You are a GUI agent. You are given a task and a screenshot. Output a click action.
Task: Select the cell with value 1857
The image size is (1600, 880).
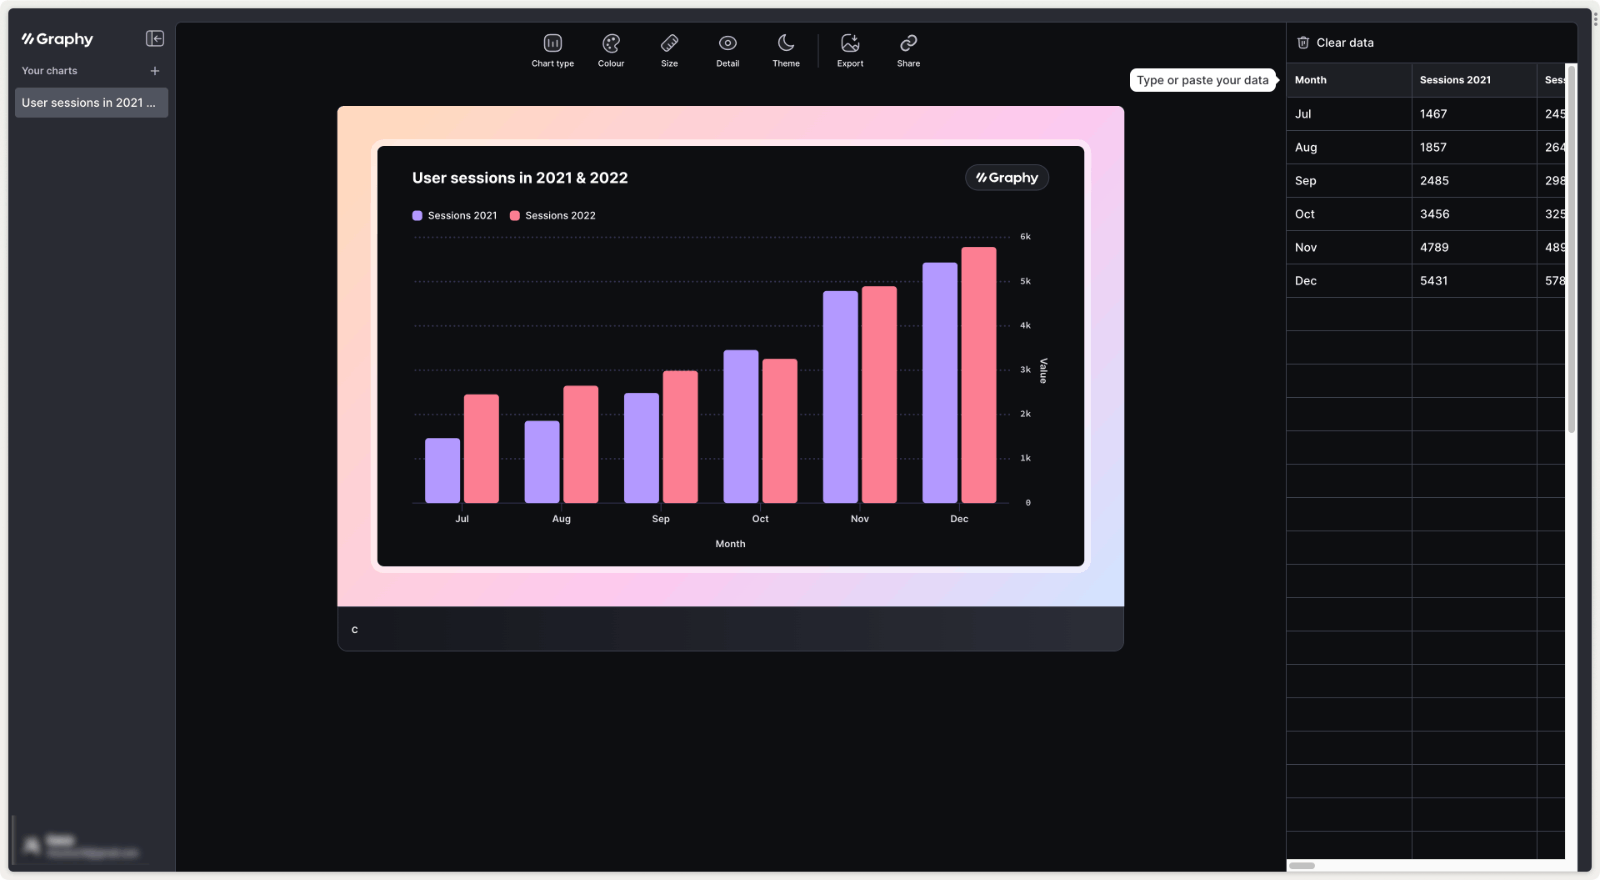tap(1474, 147)
